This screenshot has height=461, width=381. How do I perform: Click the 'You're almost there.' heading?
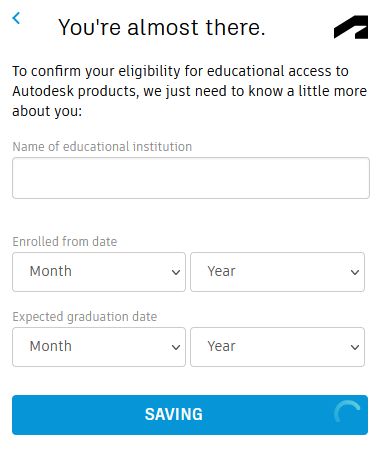click(x=162, y=27)
